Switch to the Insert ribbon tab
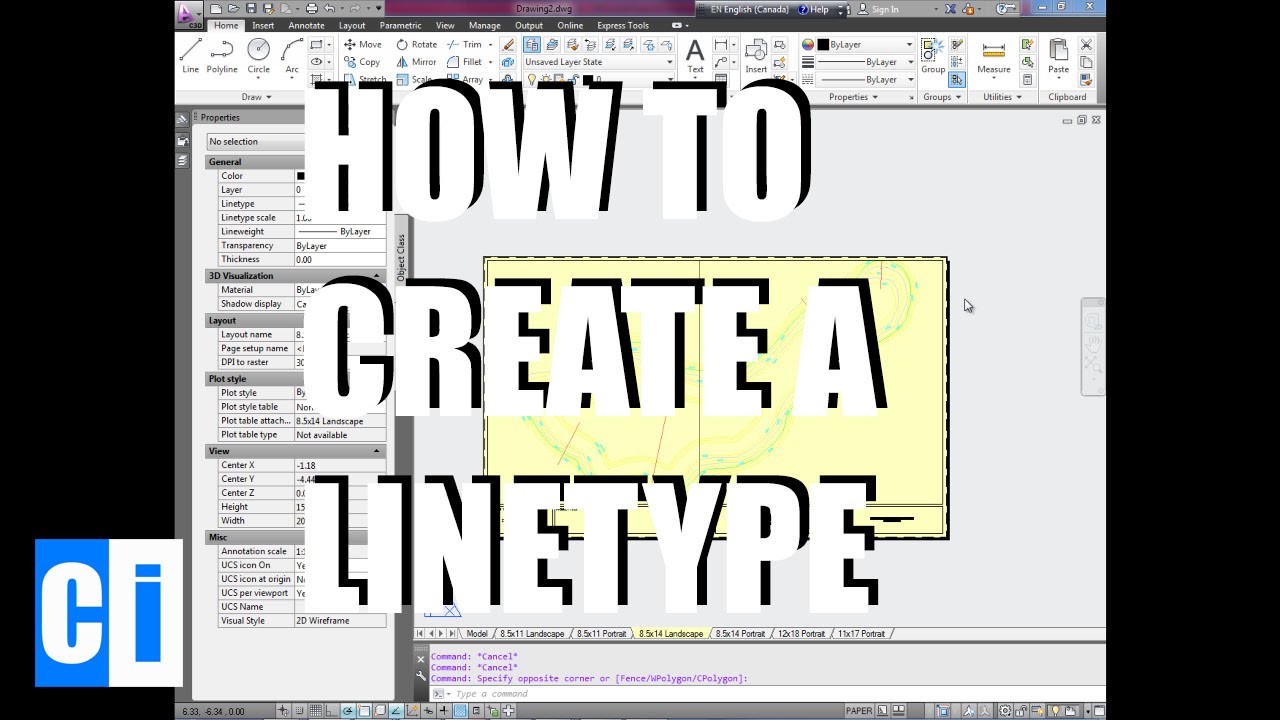This screenshot has width=1280, height=720. coord(263,25)
